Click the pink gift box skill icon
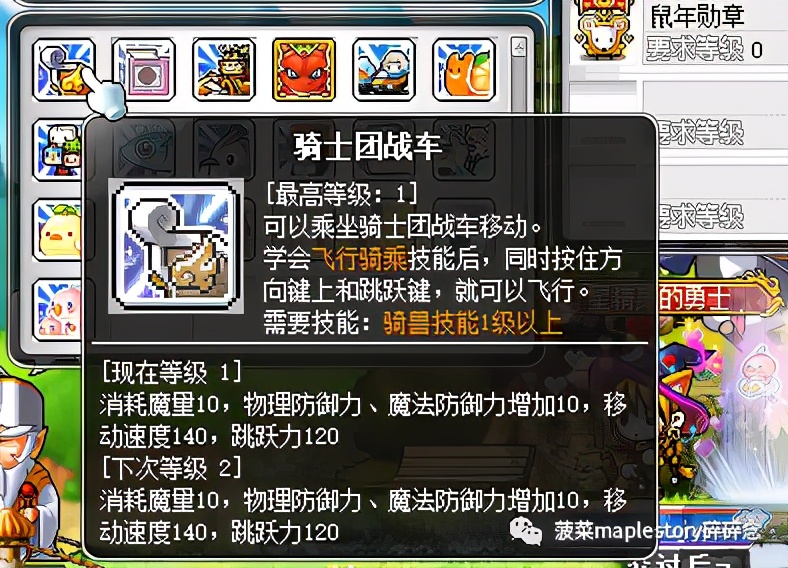Screen dimensions: 788x568 coord(144,70)
